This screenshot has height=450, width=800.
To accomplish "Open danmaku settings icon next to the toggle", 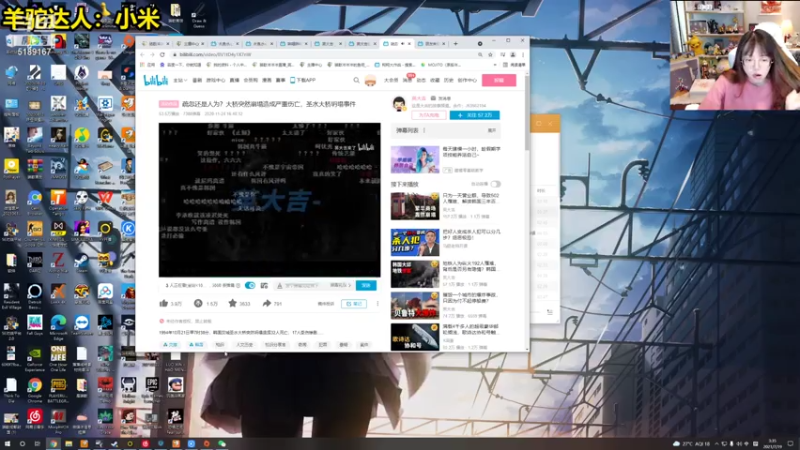I will 264,285.
